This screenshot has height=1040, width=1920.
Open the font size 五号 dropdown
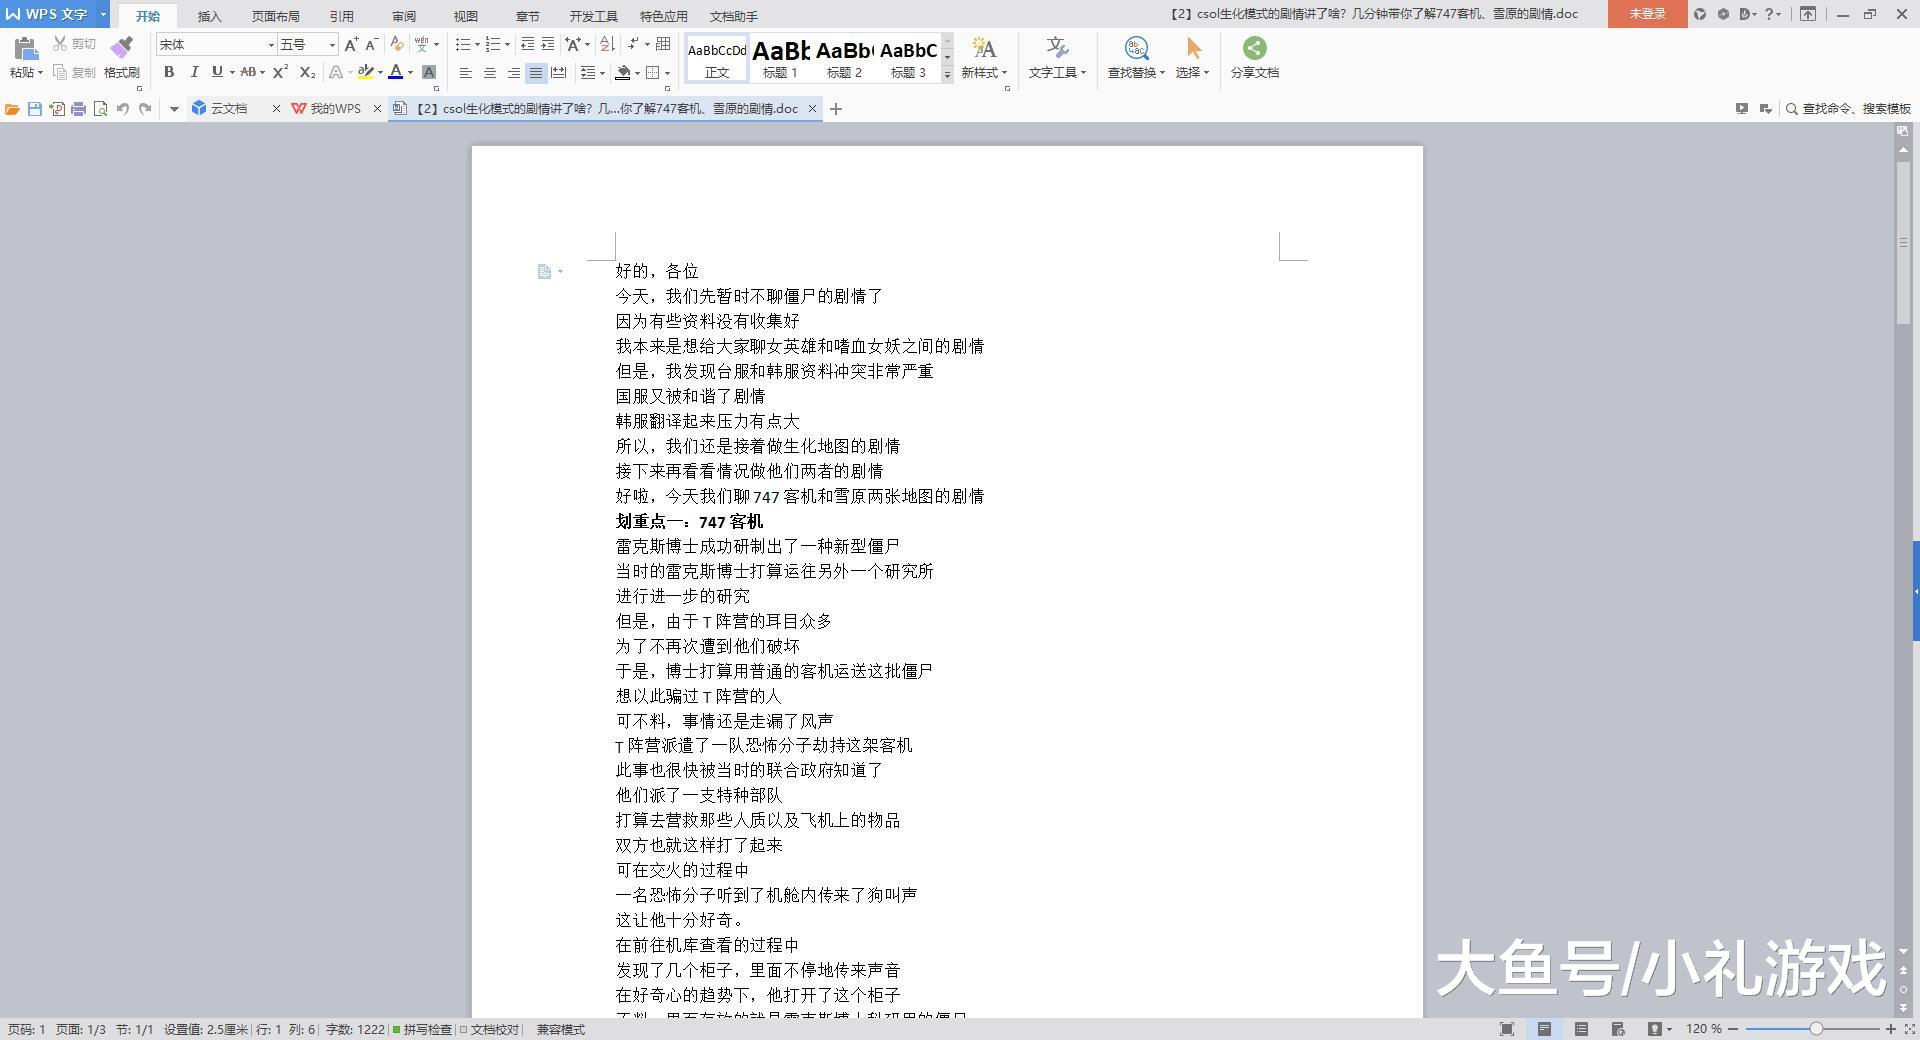point(332,45)
